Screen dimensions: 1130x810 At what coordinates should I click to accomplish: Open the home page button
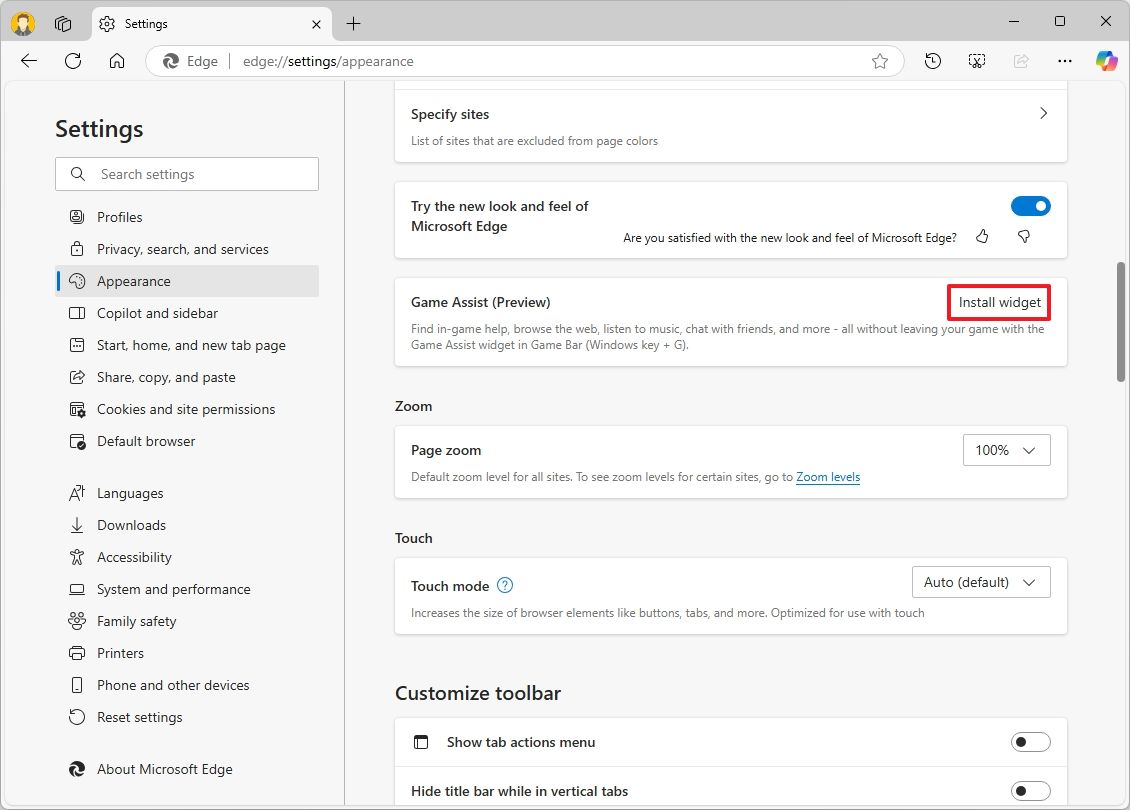pos(117,61)
